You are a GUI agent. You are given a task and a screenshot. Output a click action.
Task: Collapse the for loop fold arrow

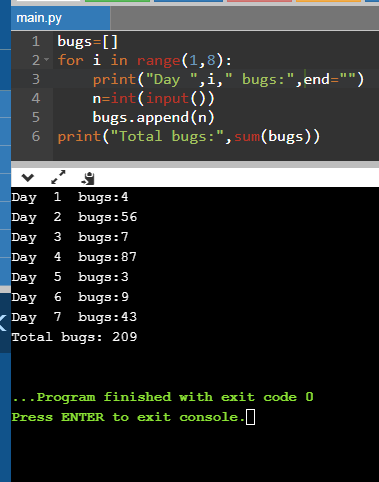tap(47, 60)
